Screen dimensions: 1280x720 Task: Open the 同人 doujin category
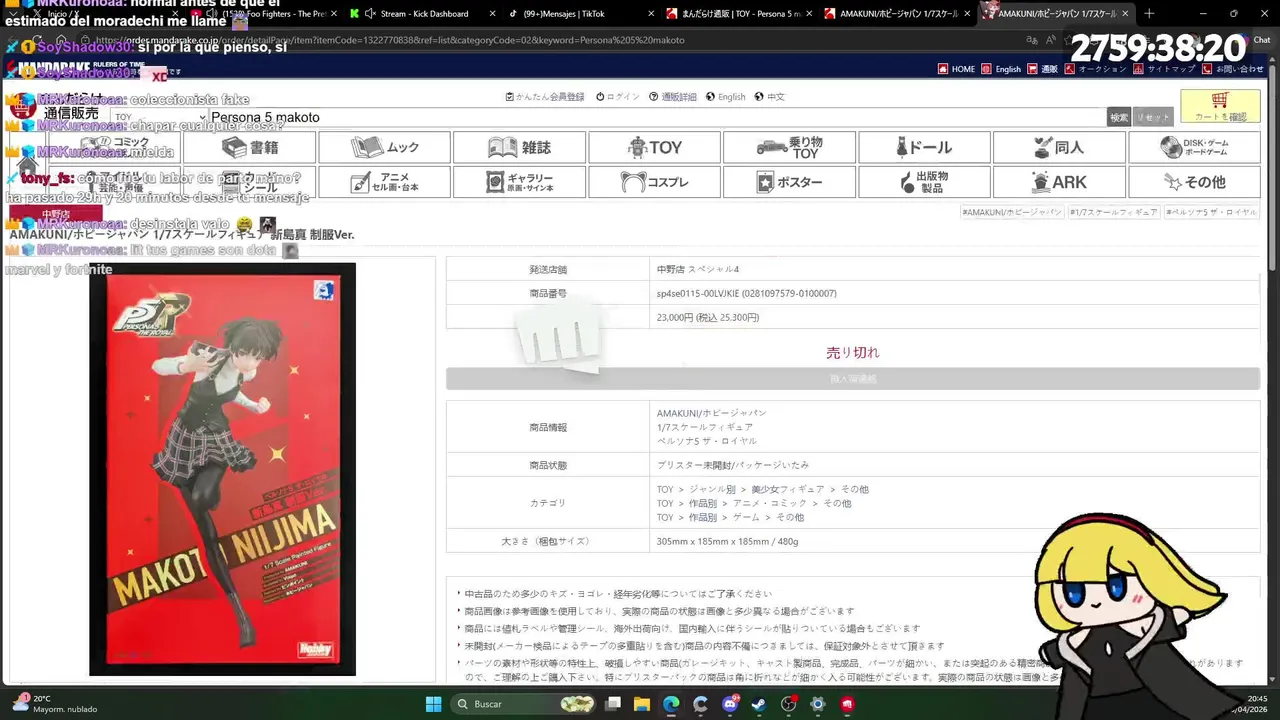(x=1059, y=147)
